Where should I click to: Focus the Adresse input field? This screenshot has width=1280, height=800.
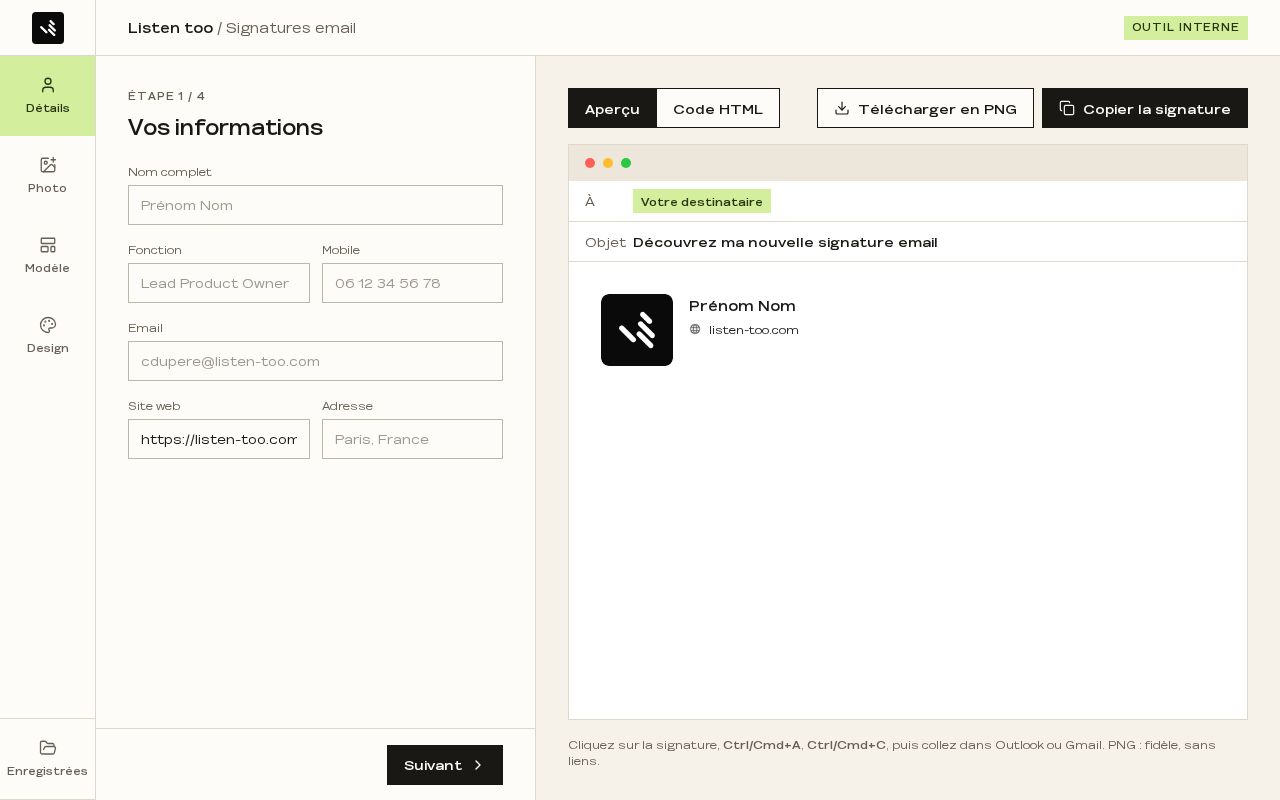click(x=412, y=439)
